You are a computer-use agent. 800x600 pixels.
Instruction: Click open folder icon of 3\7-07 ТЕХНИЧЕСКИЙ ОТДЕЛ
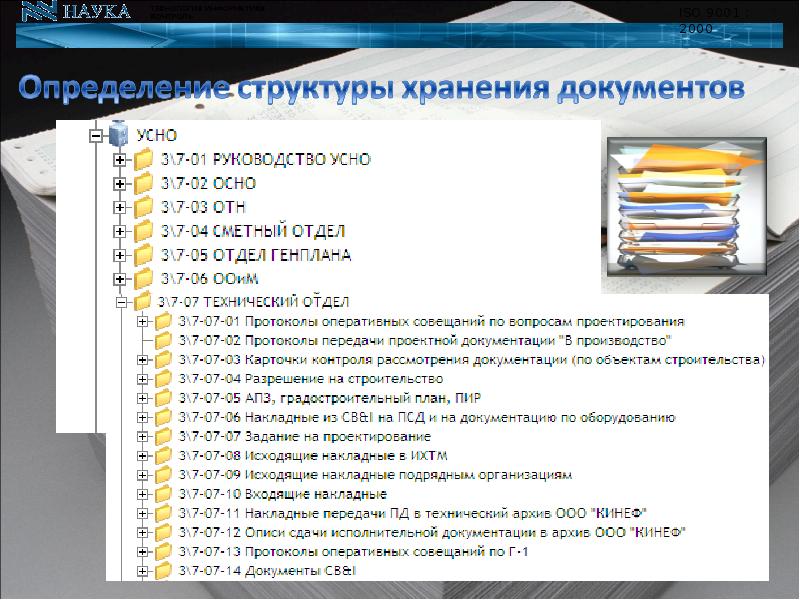tap(142, 302)
